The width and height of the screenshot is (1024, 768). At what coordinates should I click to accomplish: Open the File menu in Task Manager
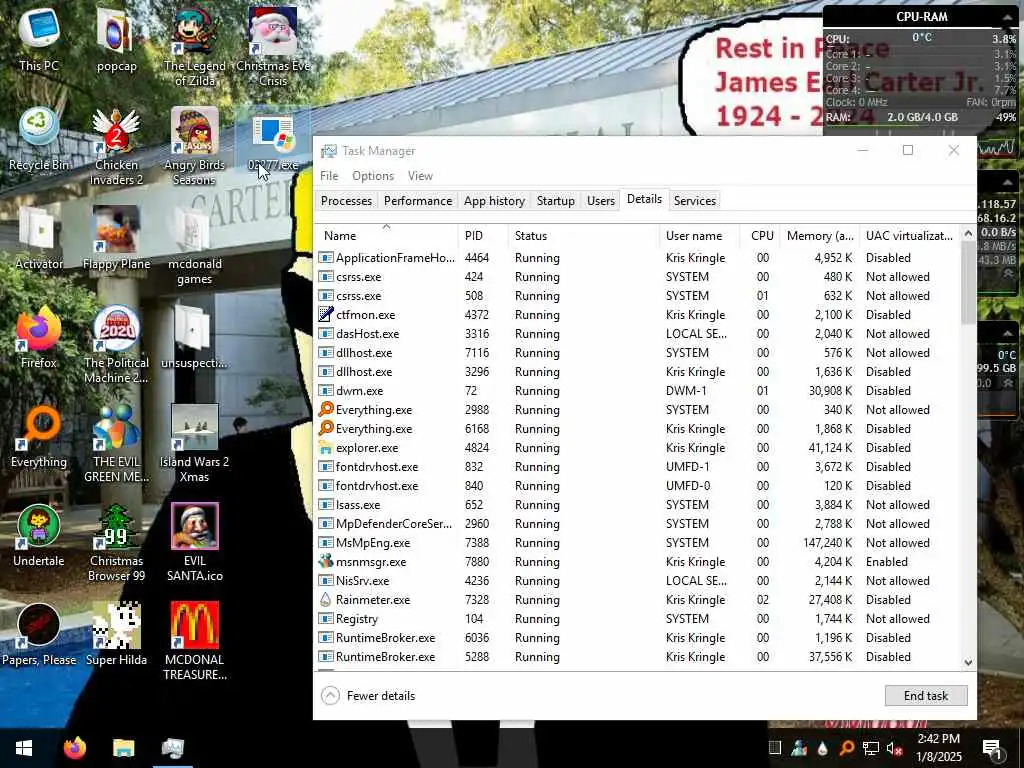pos(329,176)
